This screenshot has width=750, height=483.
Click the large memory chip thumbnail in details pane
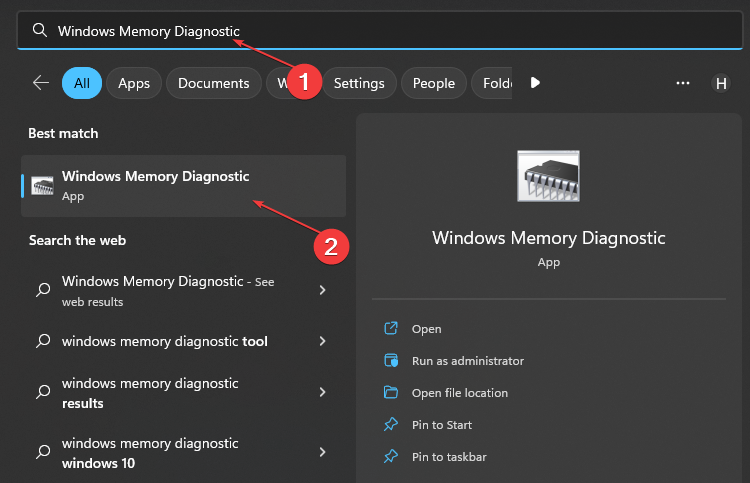coord(548,176)
